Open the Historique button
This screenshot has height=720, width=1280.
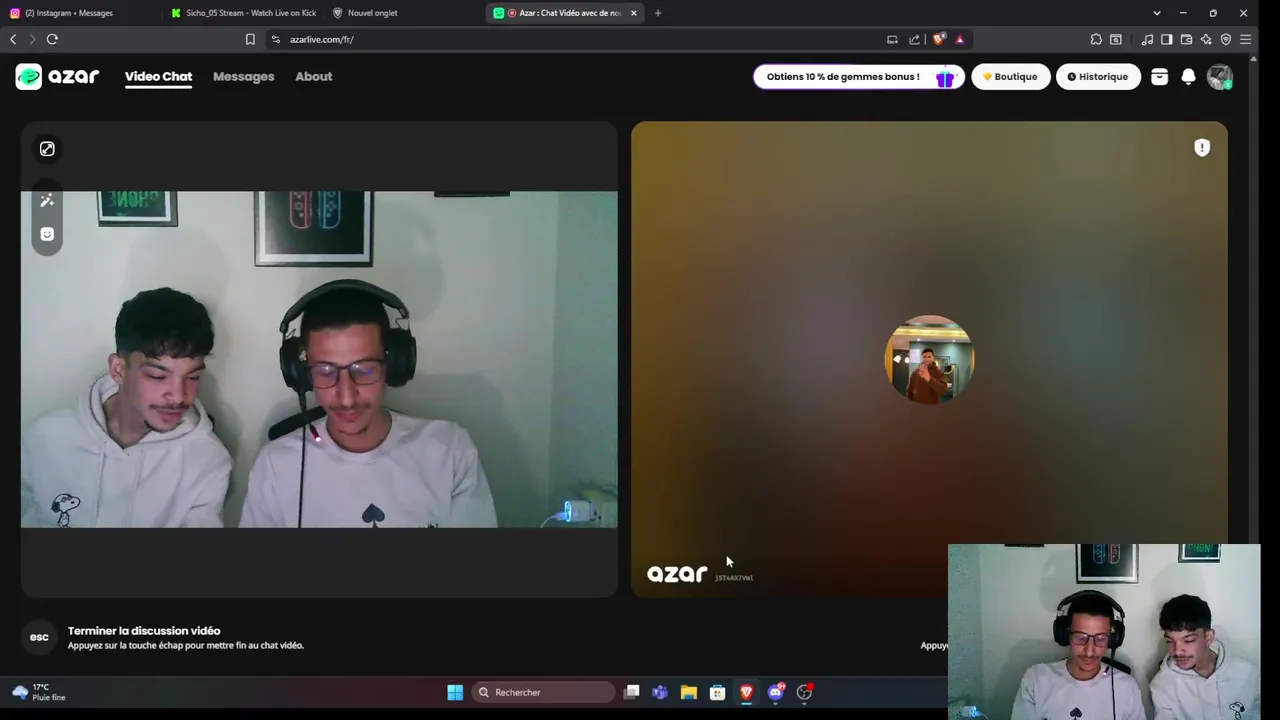coord(1098,77)
